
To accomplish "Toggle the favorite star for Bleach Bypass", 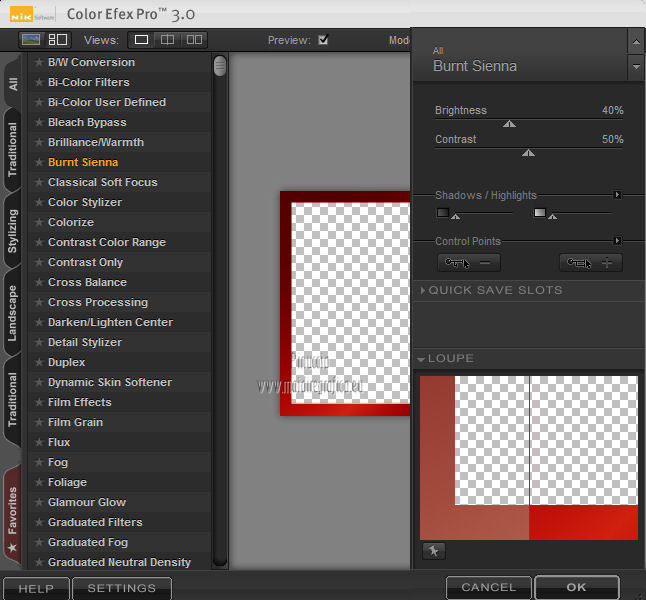I will point(39,122).
